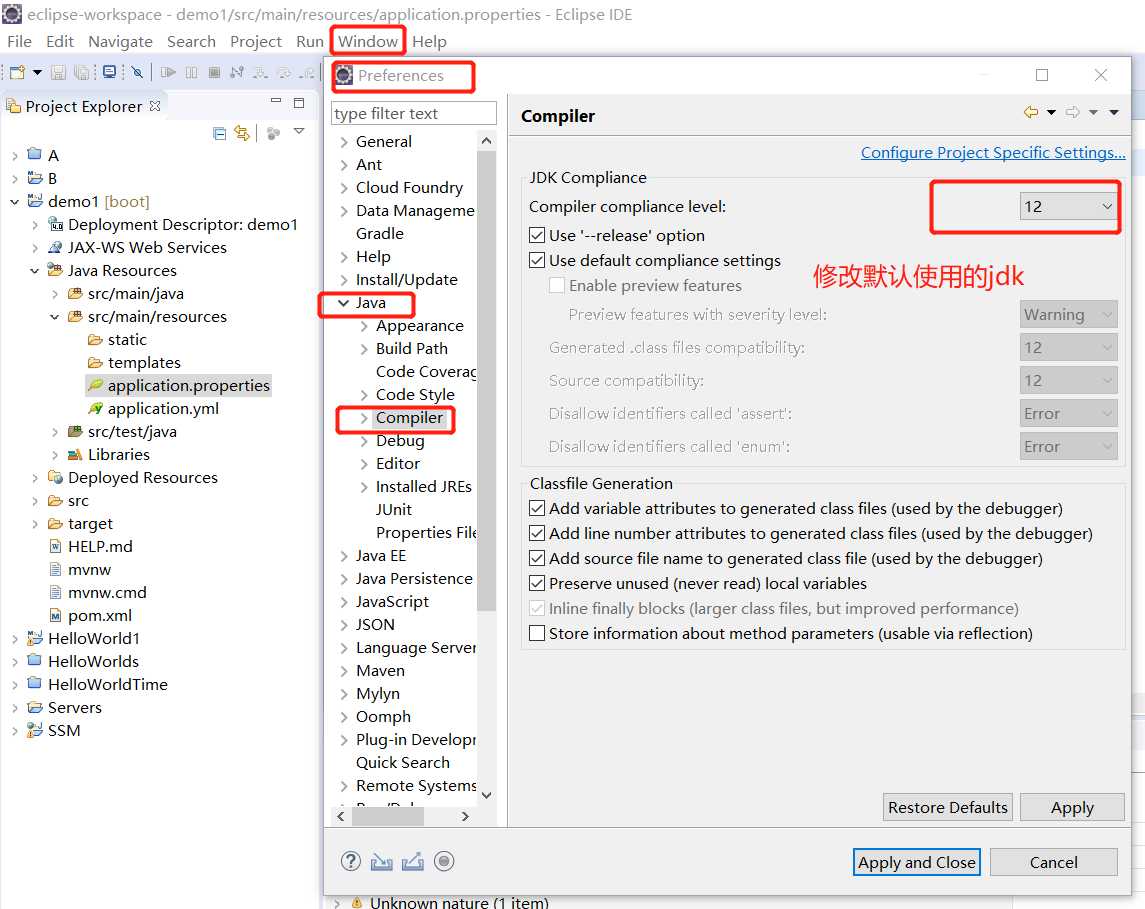Collapse All in Project Explorer

219,133
